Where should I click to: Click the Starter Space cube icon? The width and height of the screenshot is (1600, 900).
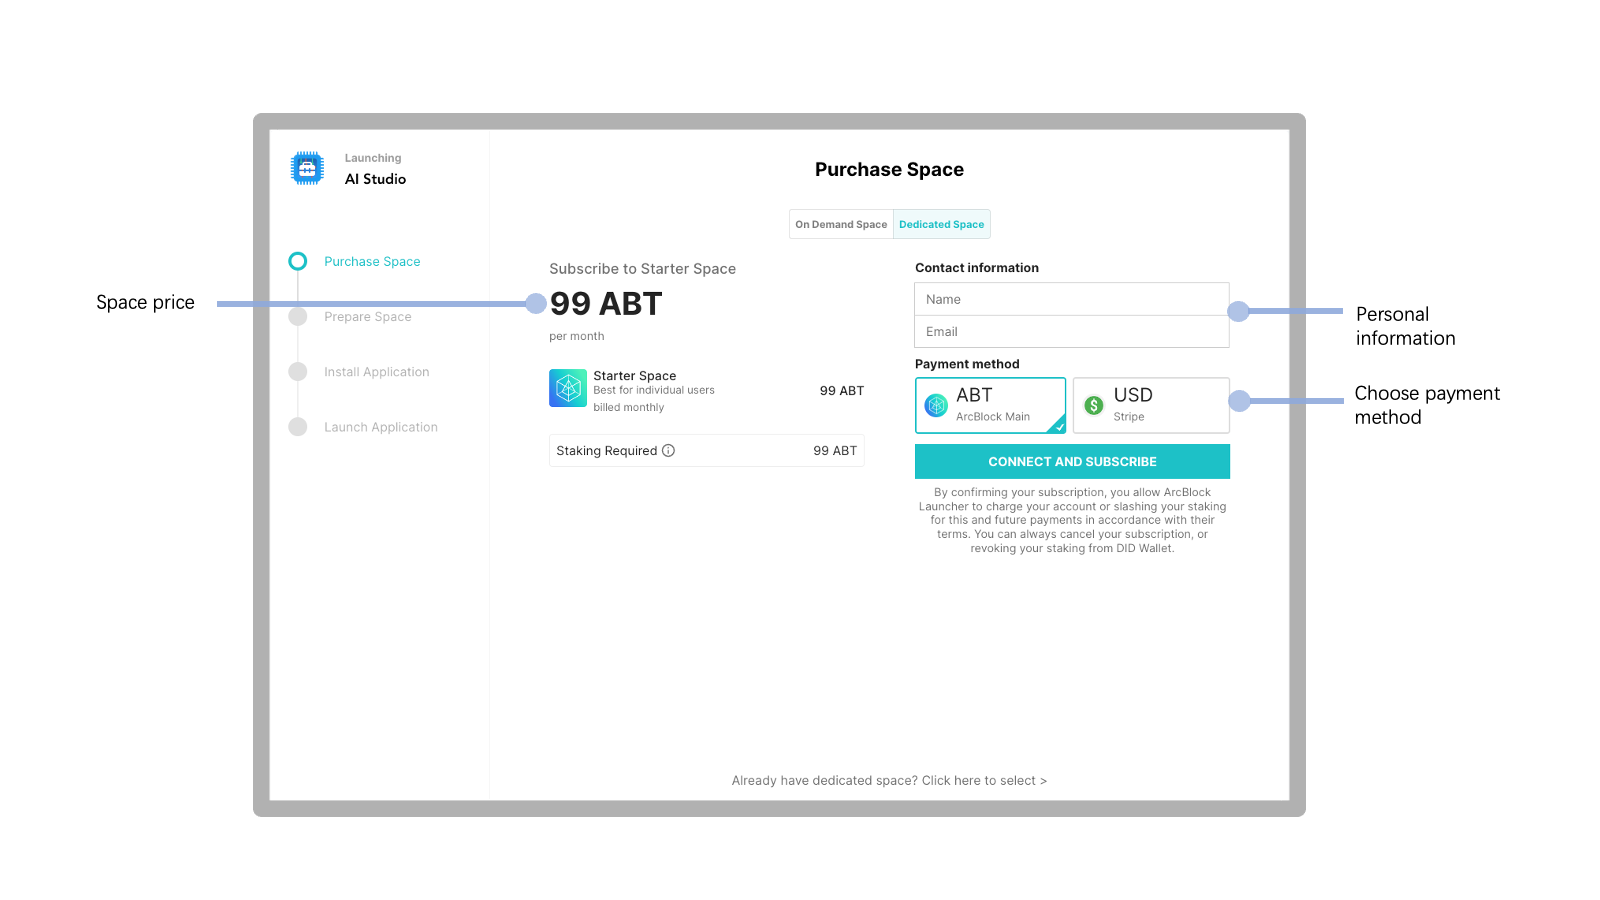pos(568,388)
